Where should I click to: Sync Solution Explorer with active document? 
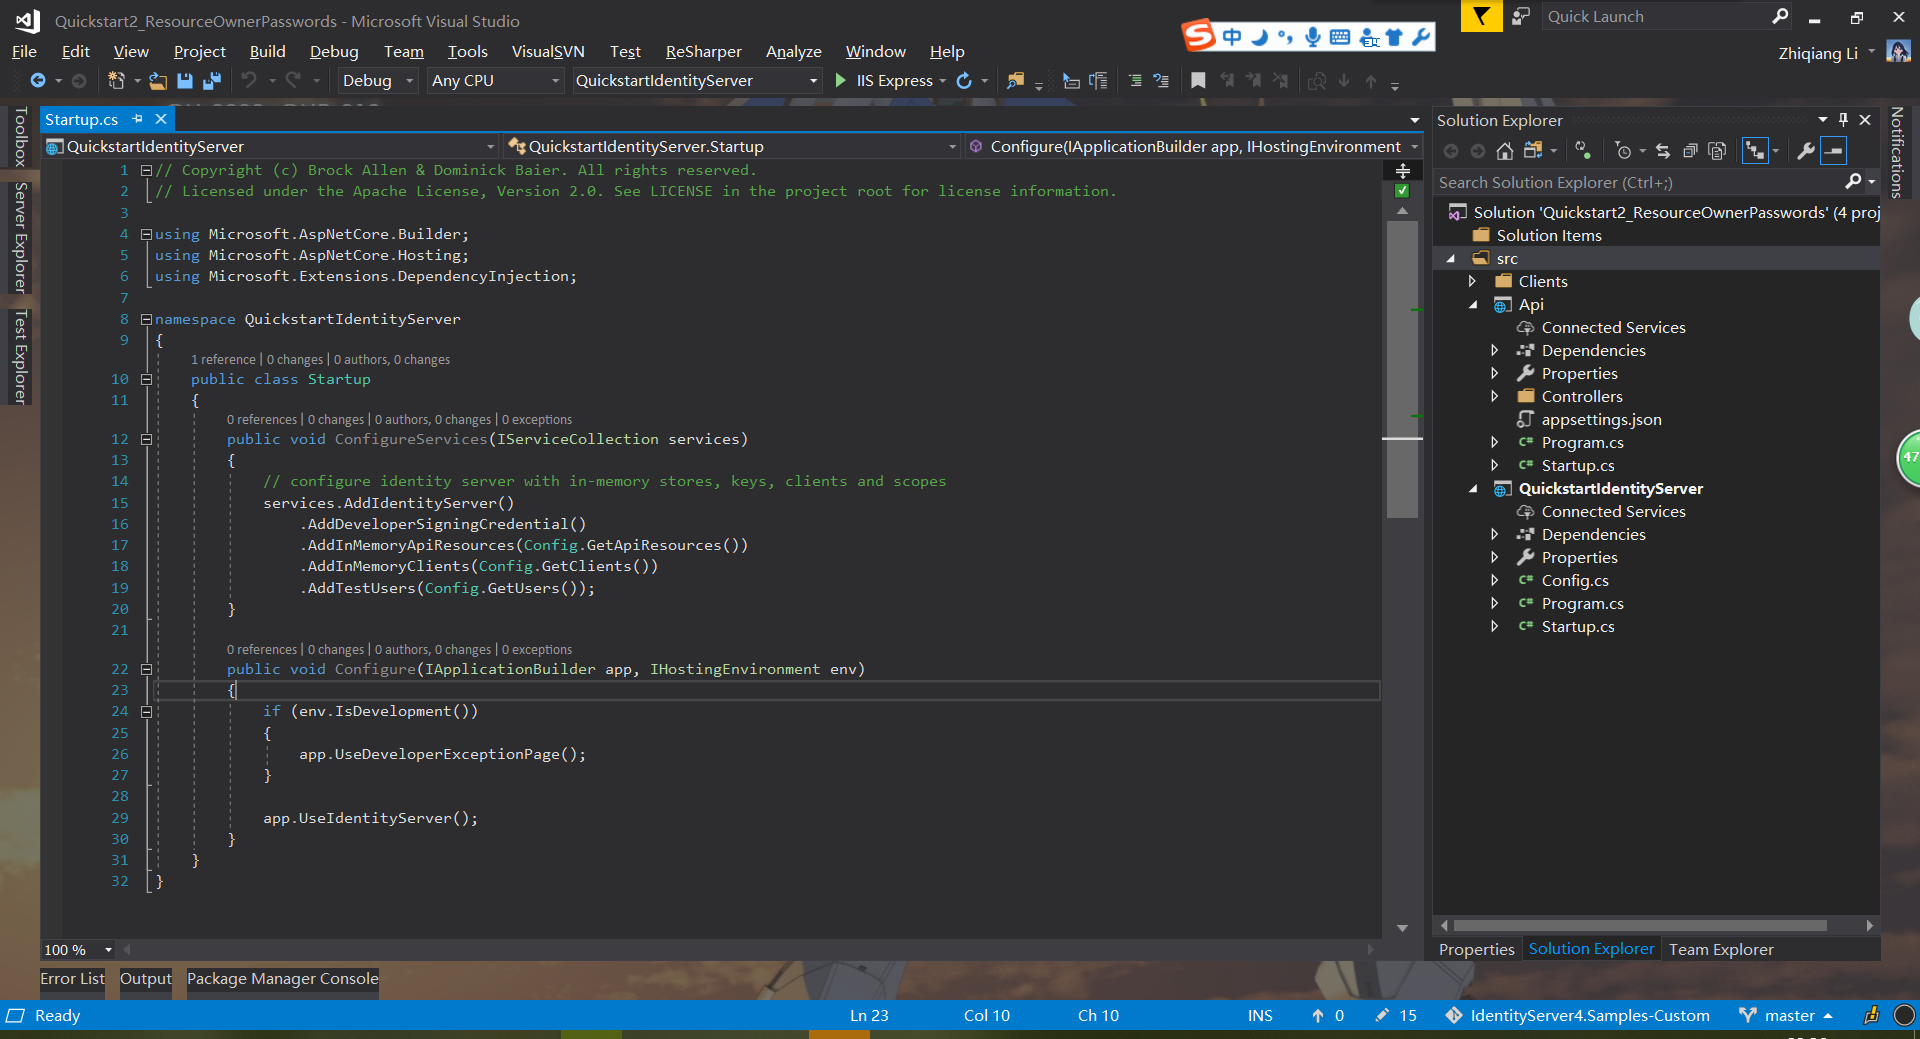click(1663, 151)
